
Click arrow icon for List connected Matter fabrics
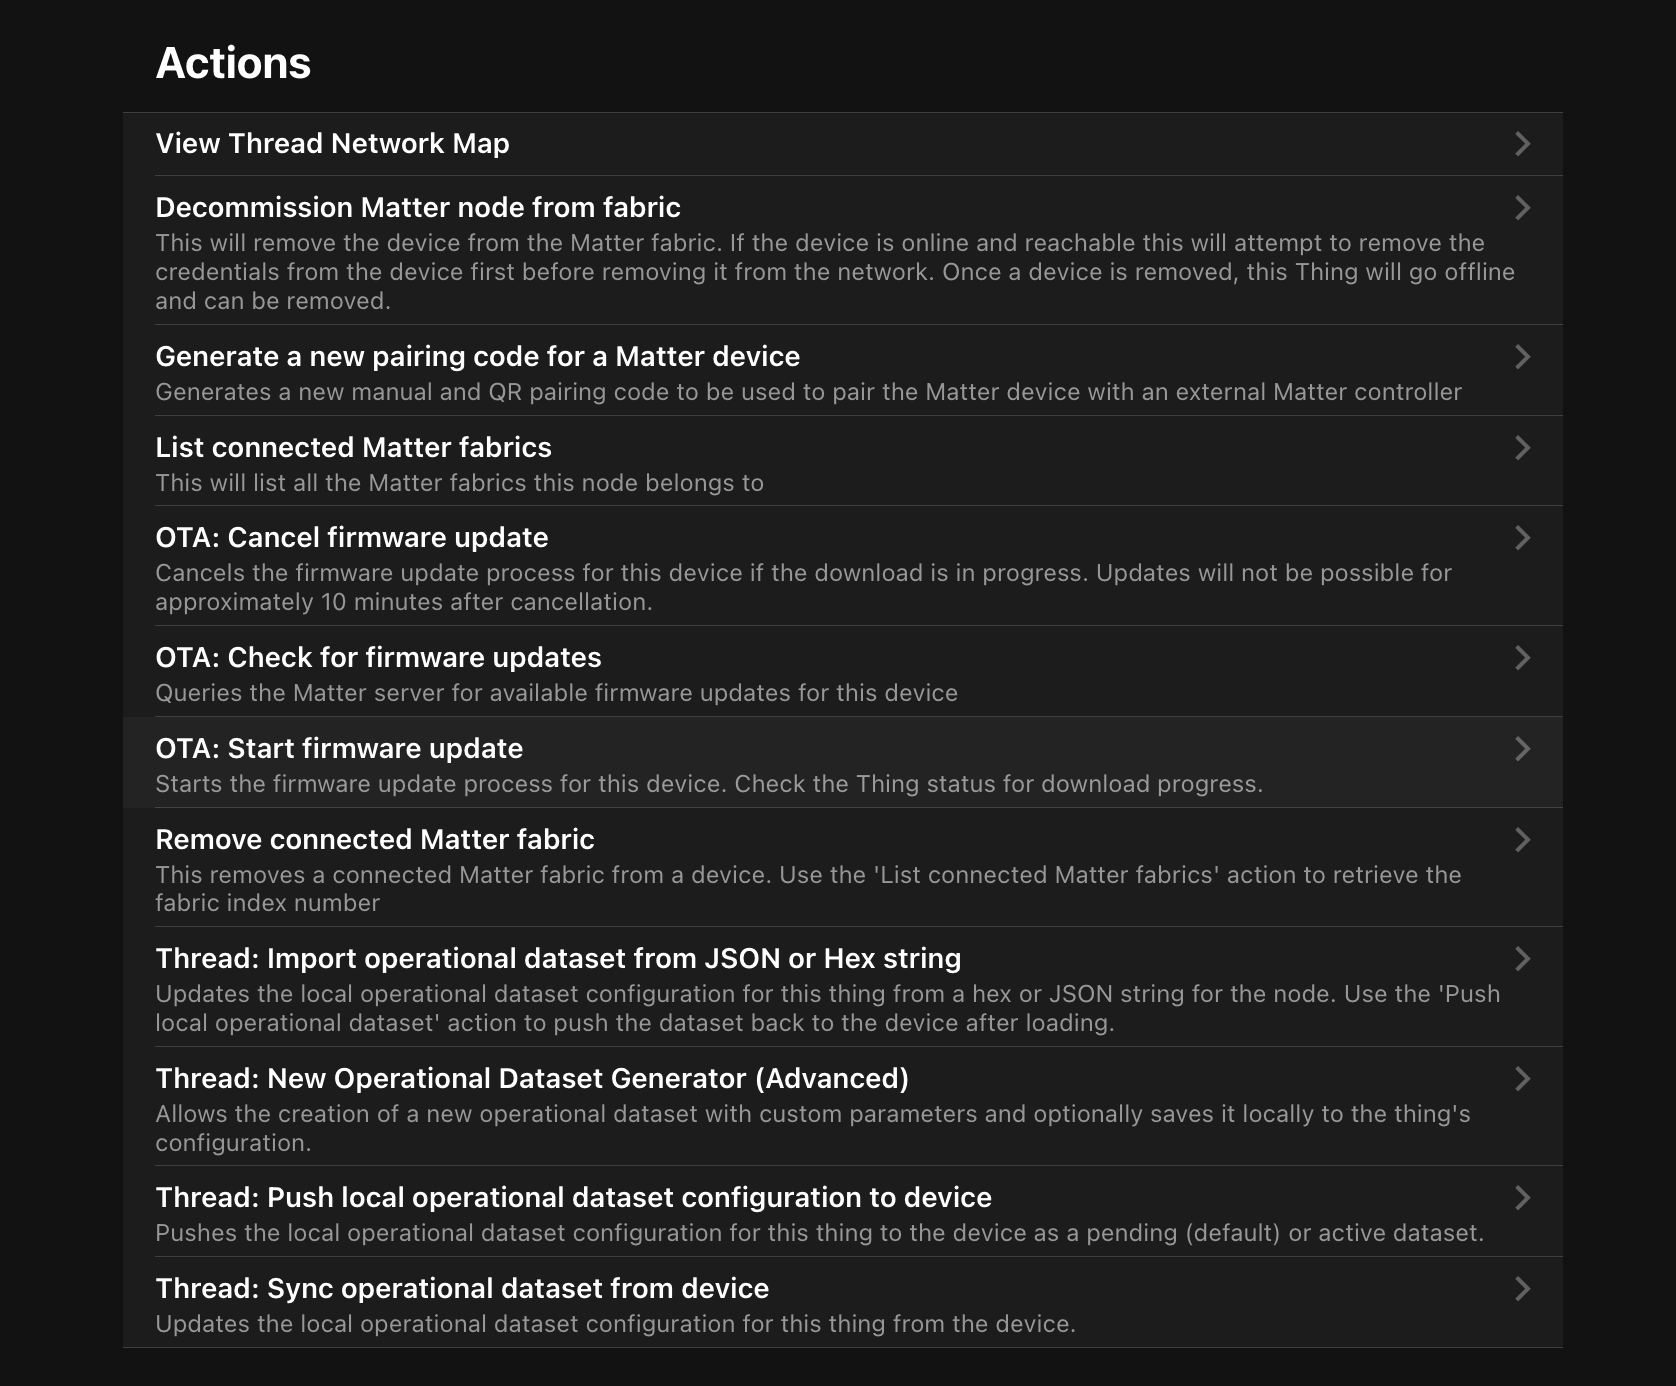click(1522, 448)
